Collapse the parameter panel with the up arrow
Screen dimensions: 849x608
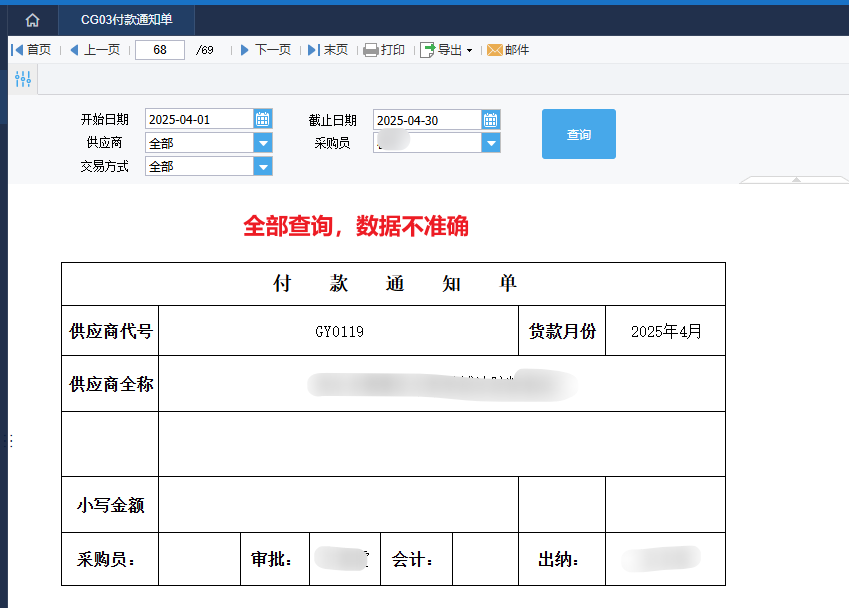[x=796, y=179]
